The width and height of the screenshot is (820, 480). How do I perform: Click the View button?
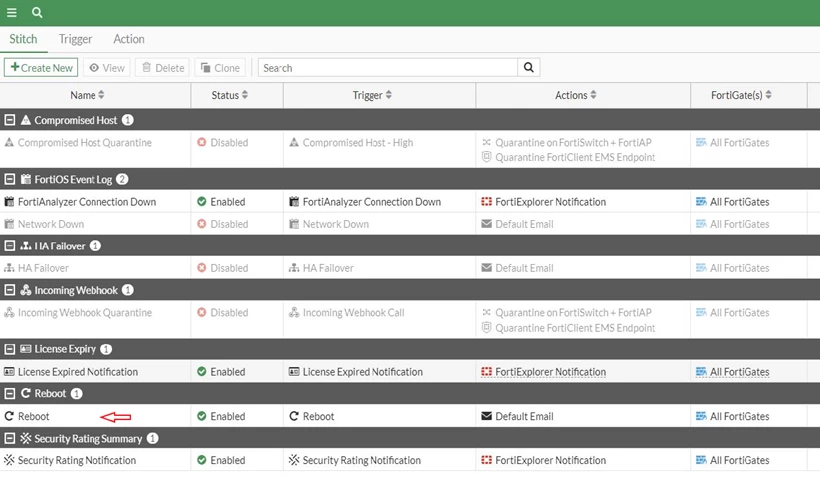[x=107, y=67]
